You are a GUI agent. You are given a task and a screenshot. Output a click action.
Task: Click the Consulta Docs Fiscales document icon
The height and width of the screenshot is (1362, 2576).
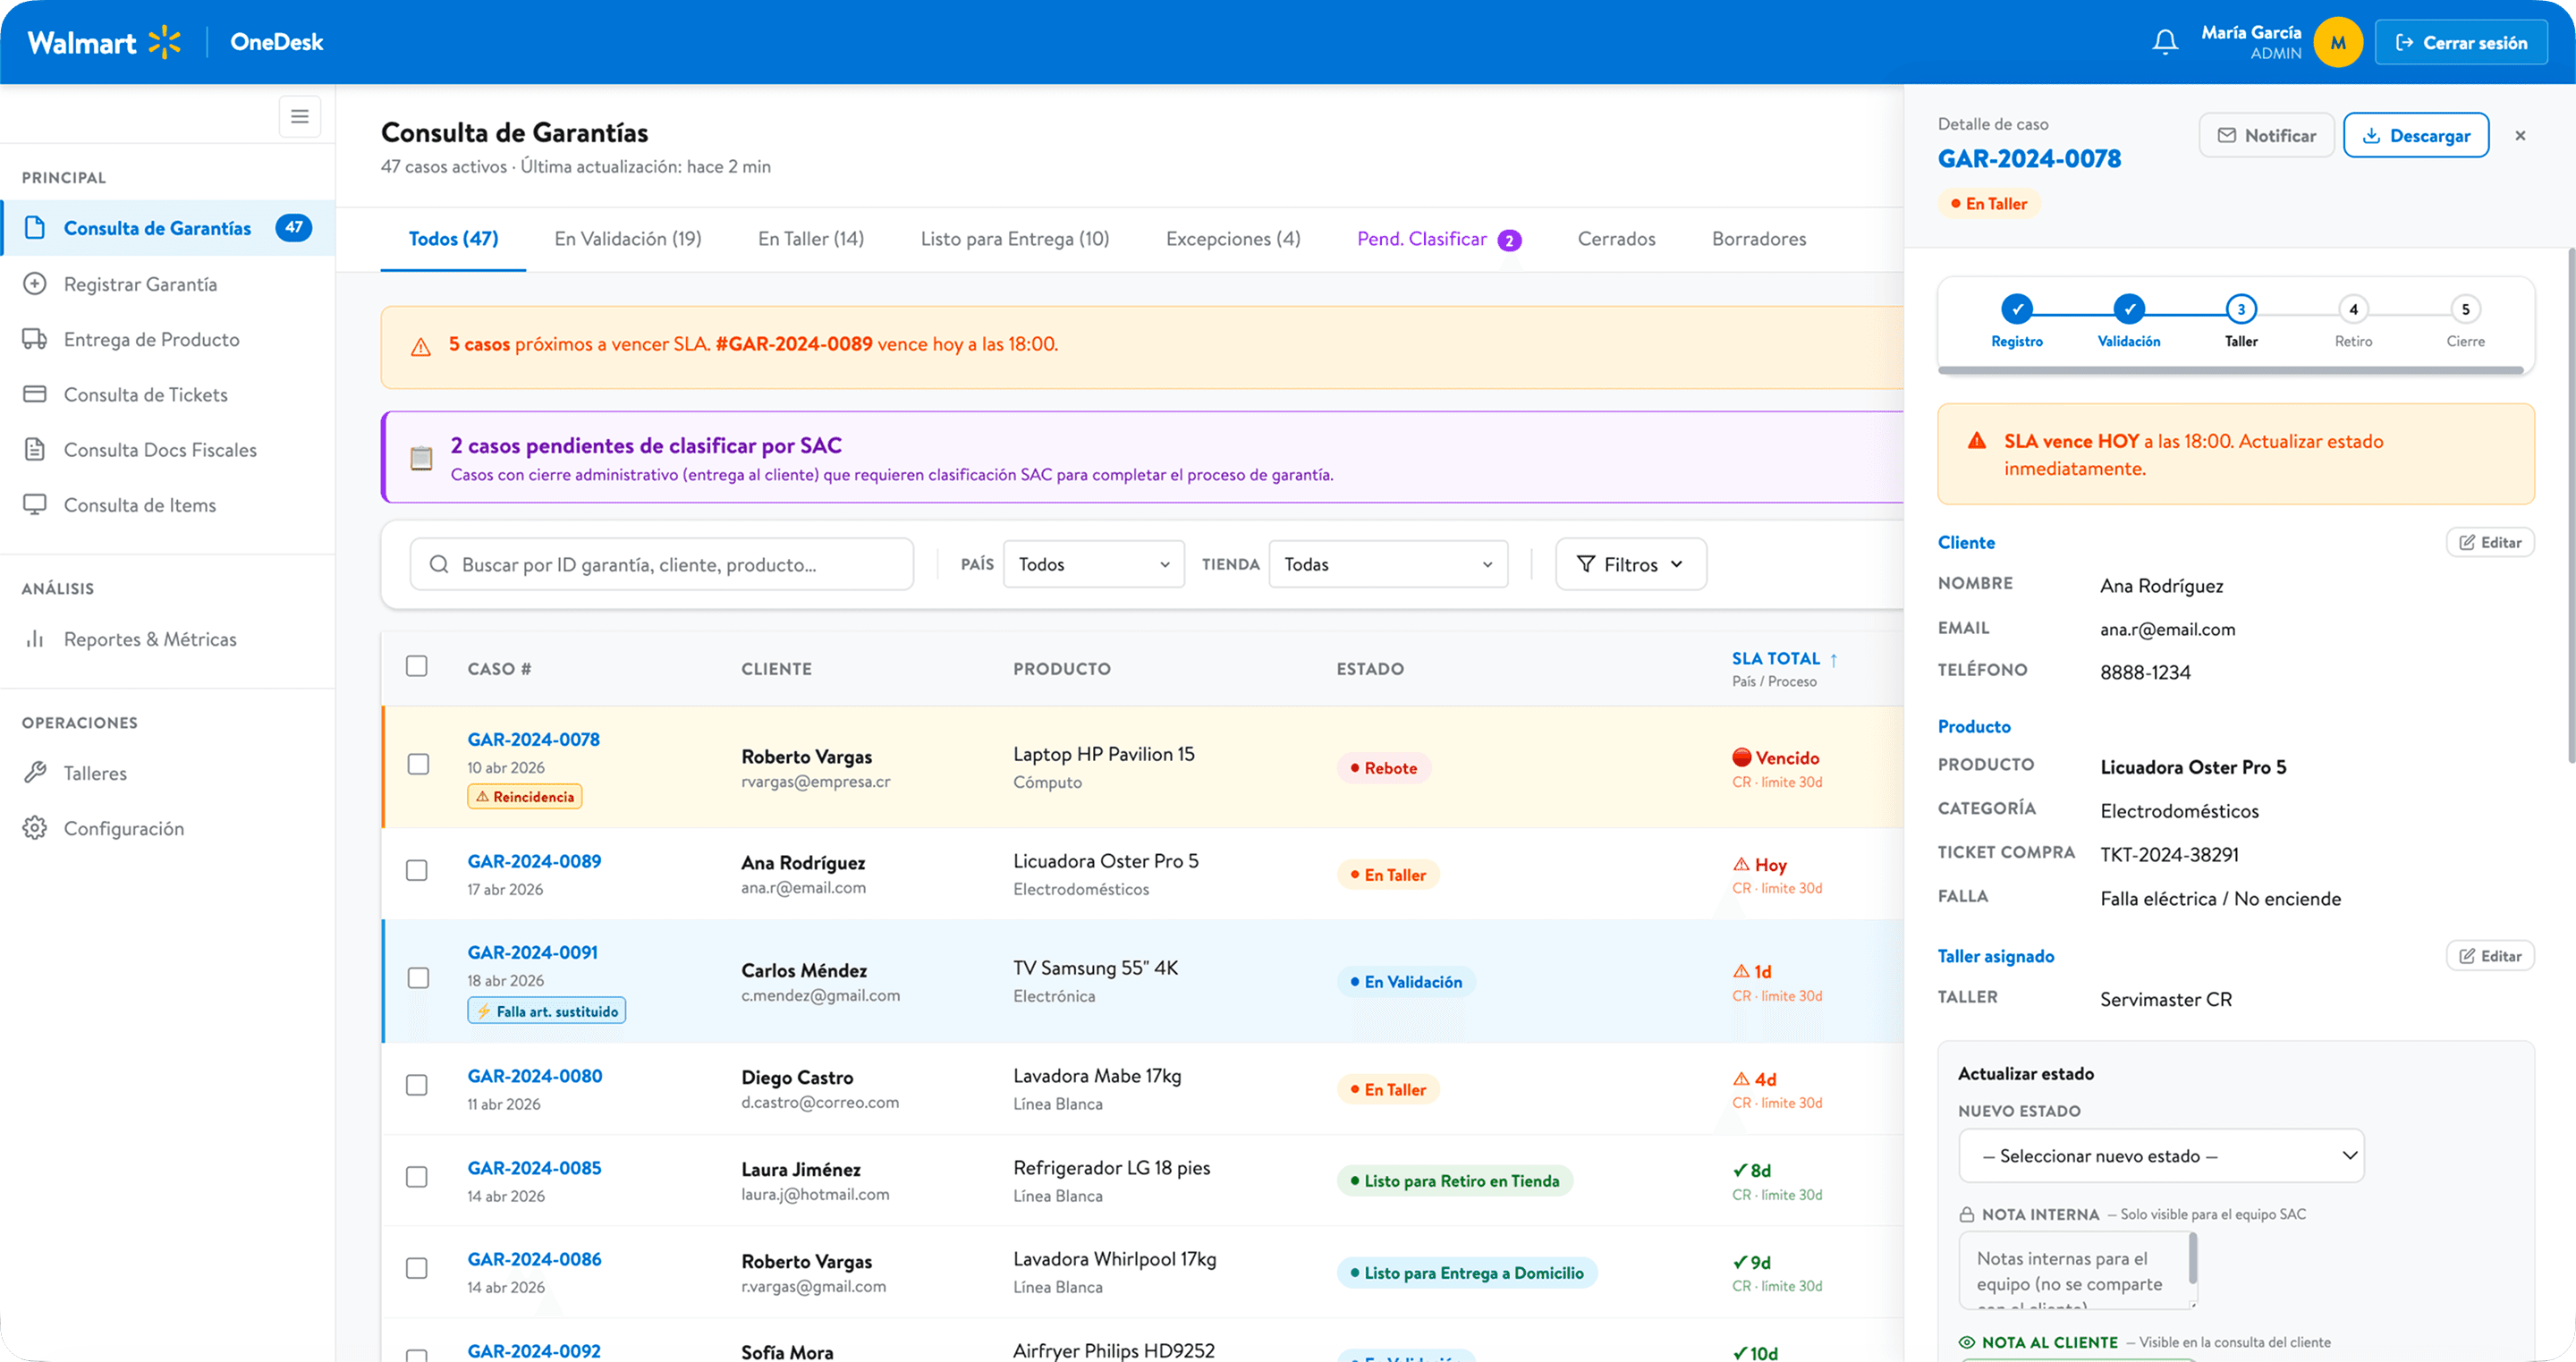point(35,449)
